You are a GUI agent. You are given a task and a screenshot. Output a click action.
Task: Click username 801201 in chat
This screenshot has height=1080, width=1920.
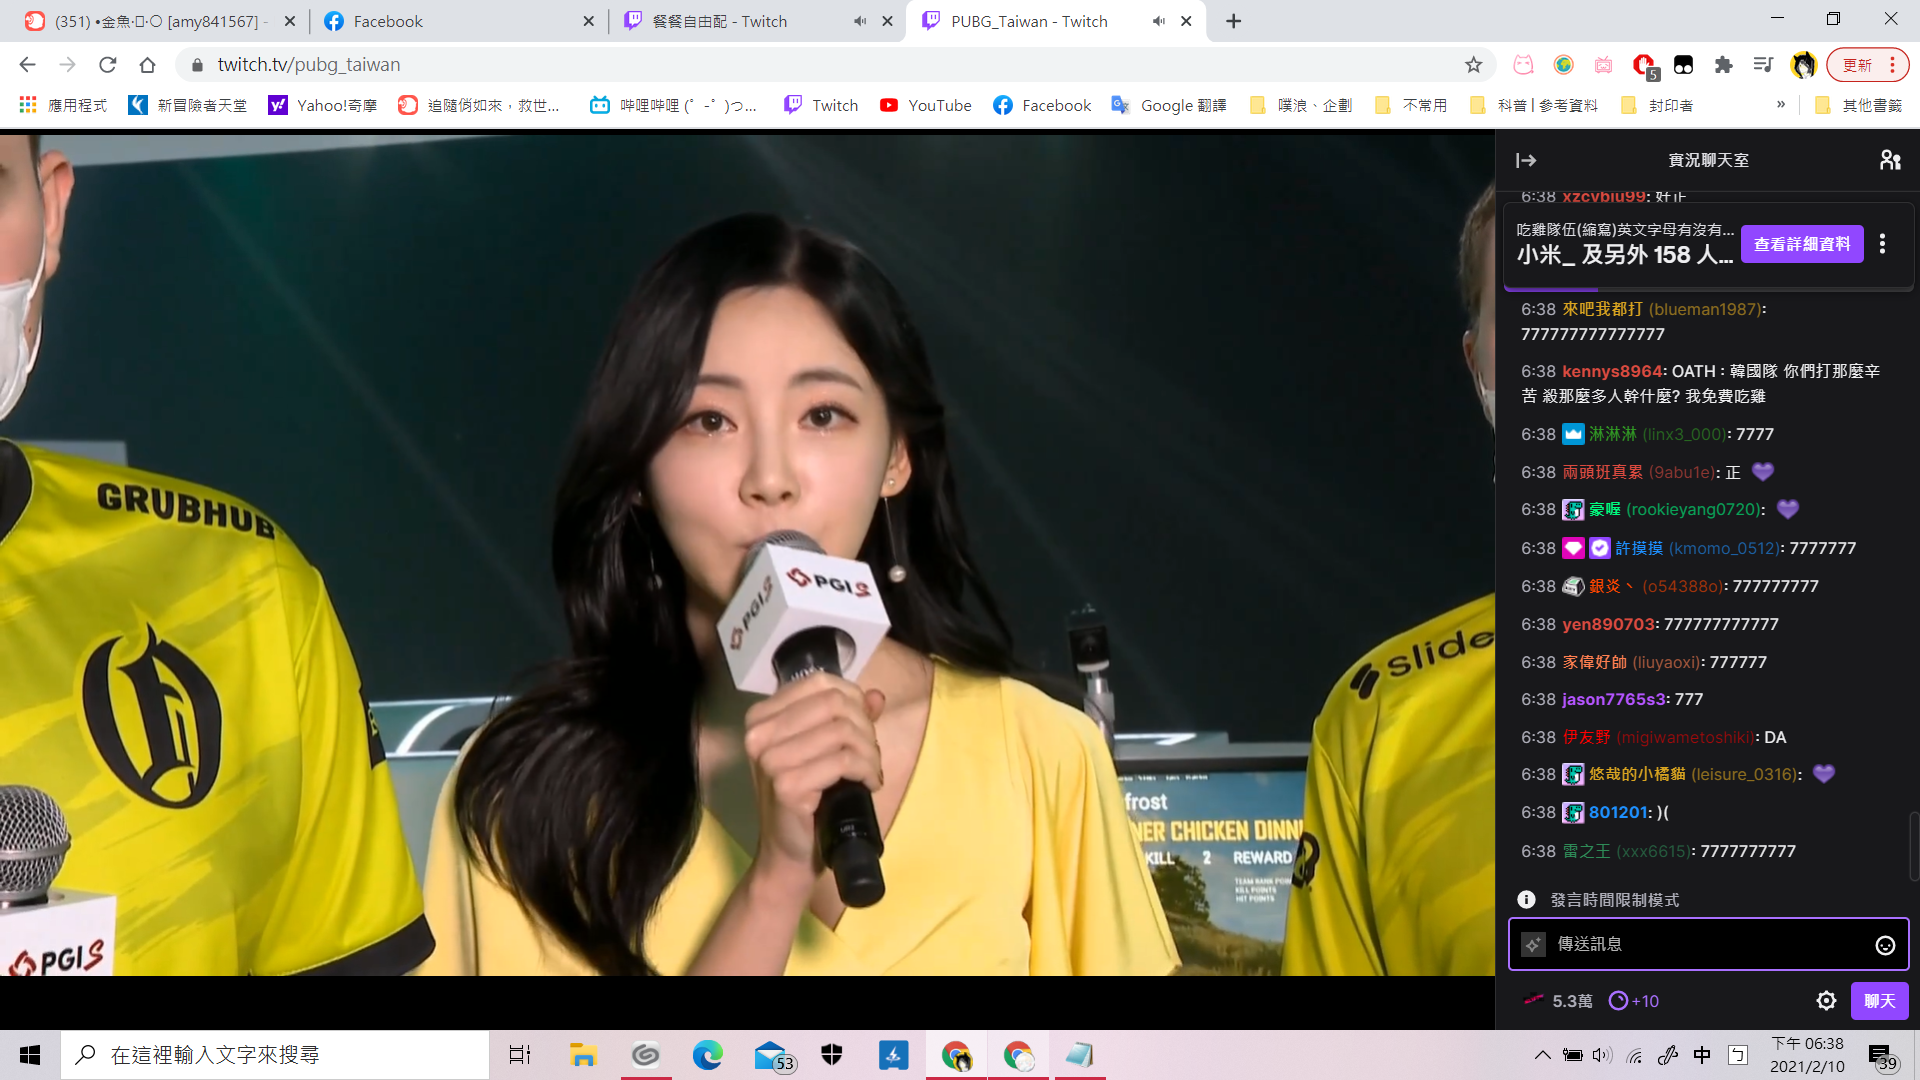1618,812
